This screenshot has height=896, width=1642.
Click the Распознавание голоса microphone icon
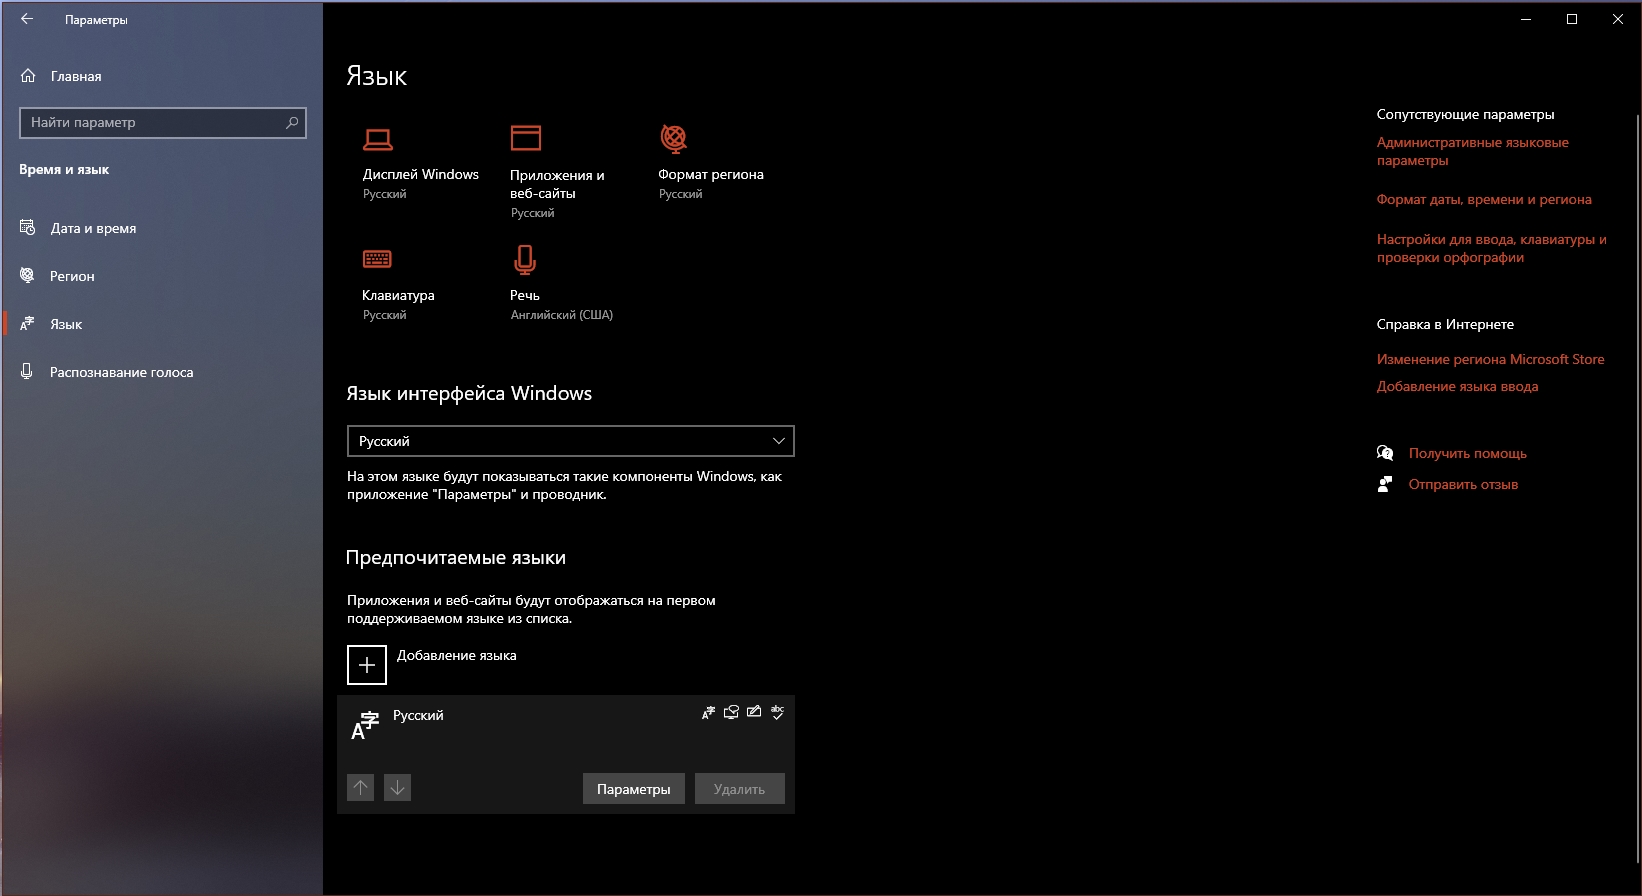click(28, 372)
